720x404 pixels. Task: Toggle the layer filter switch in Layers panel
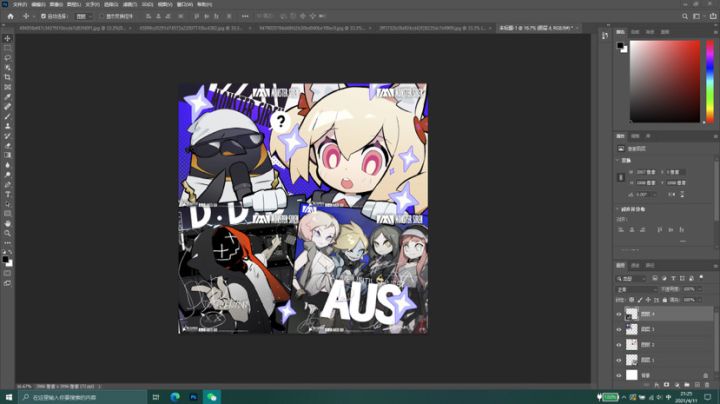[x=701, y=278]
